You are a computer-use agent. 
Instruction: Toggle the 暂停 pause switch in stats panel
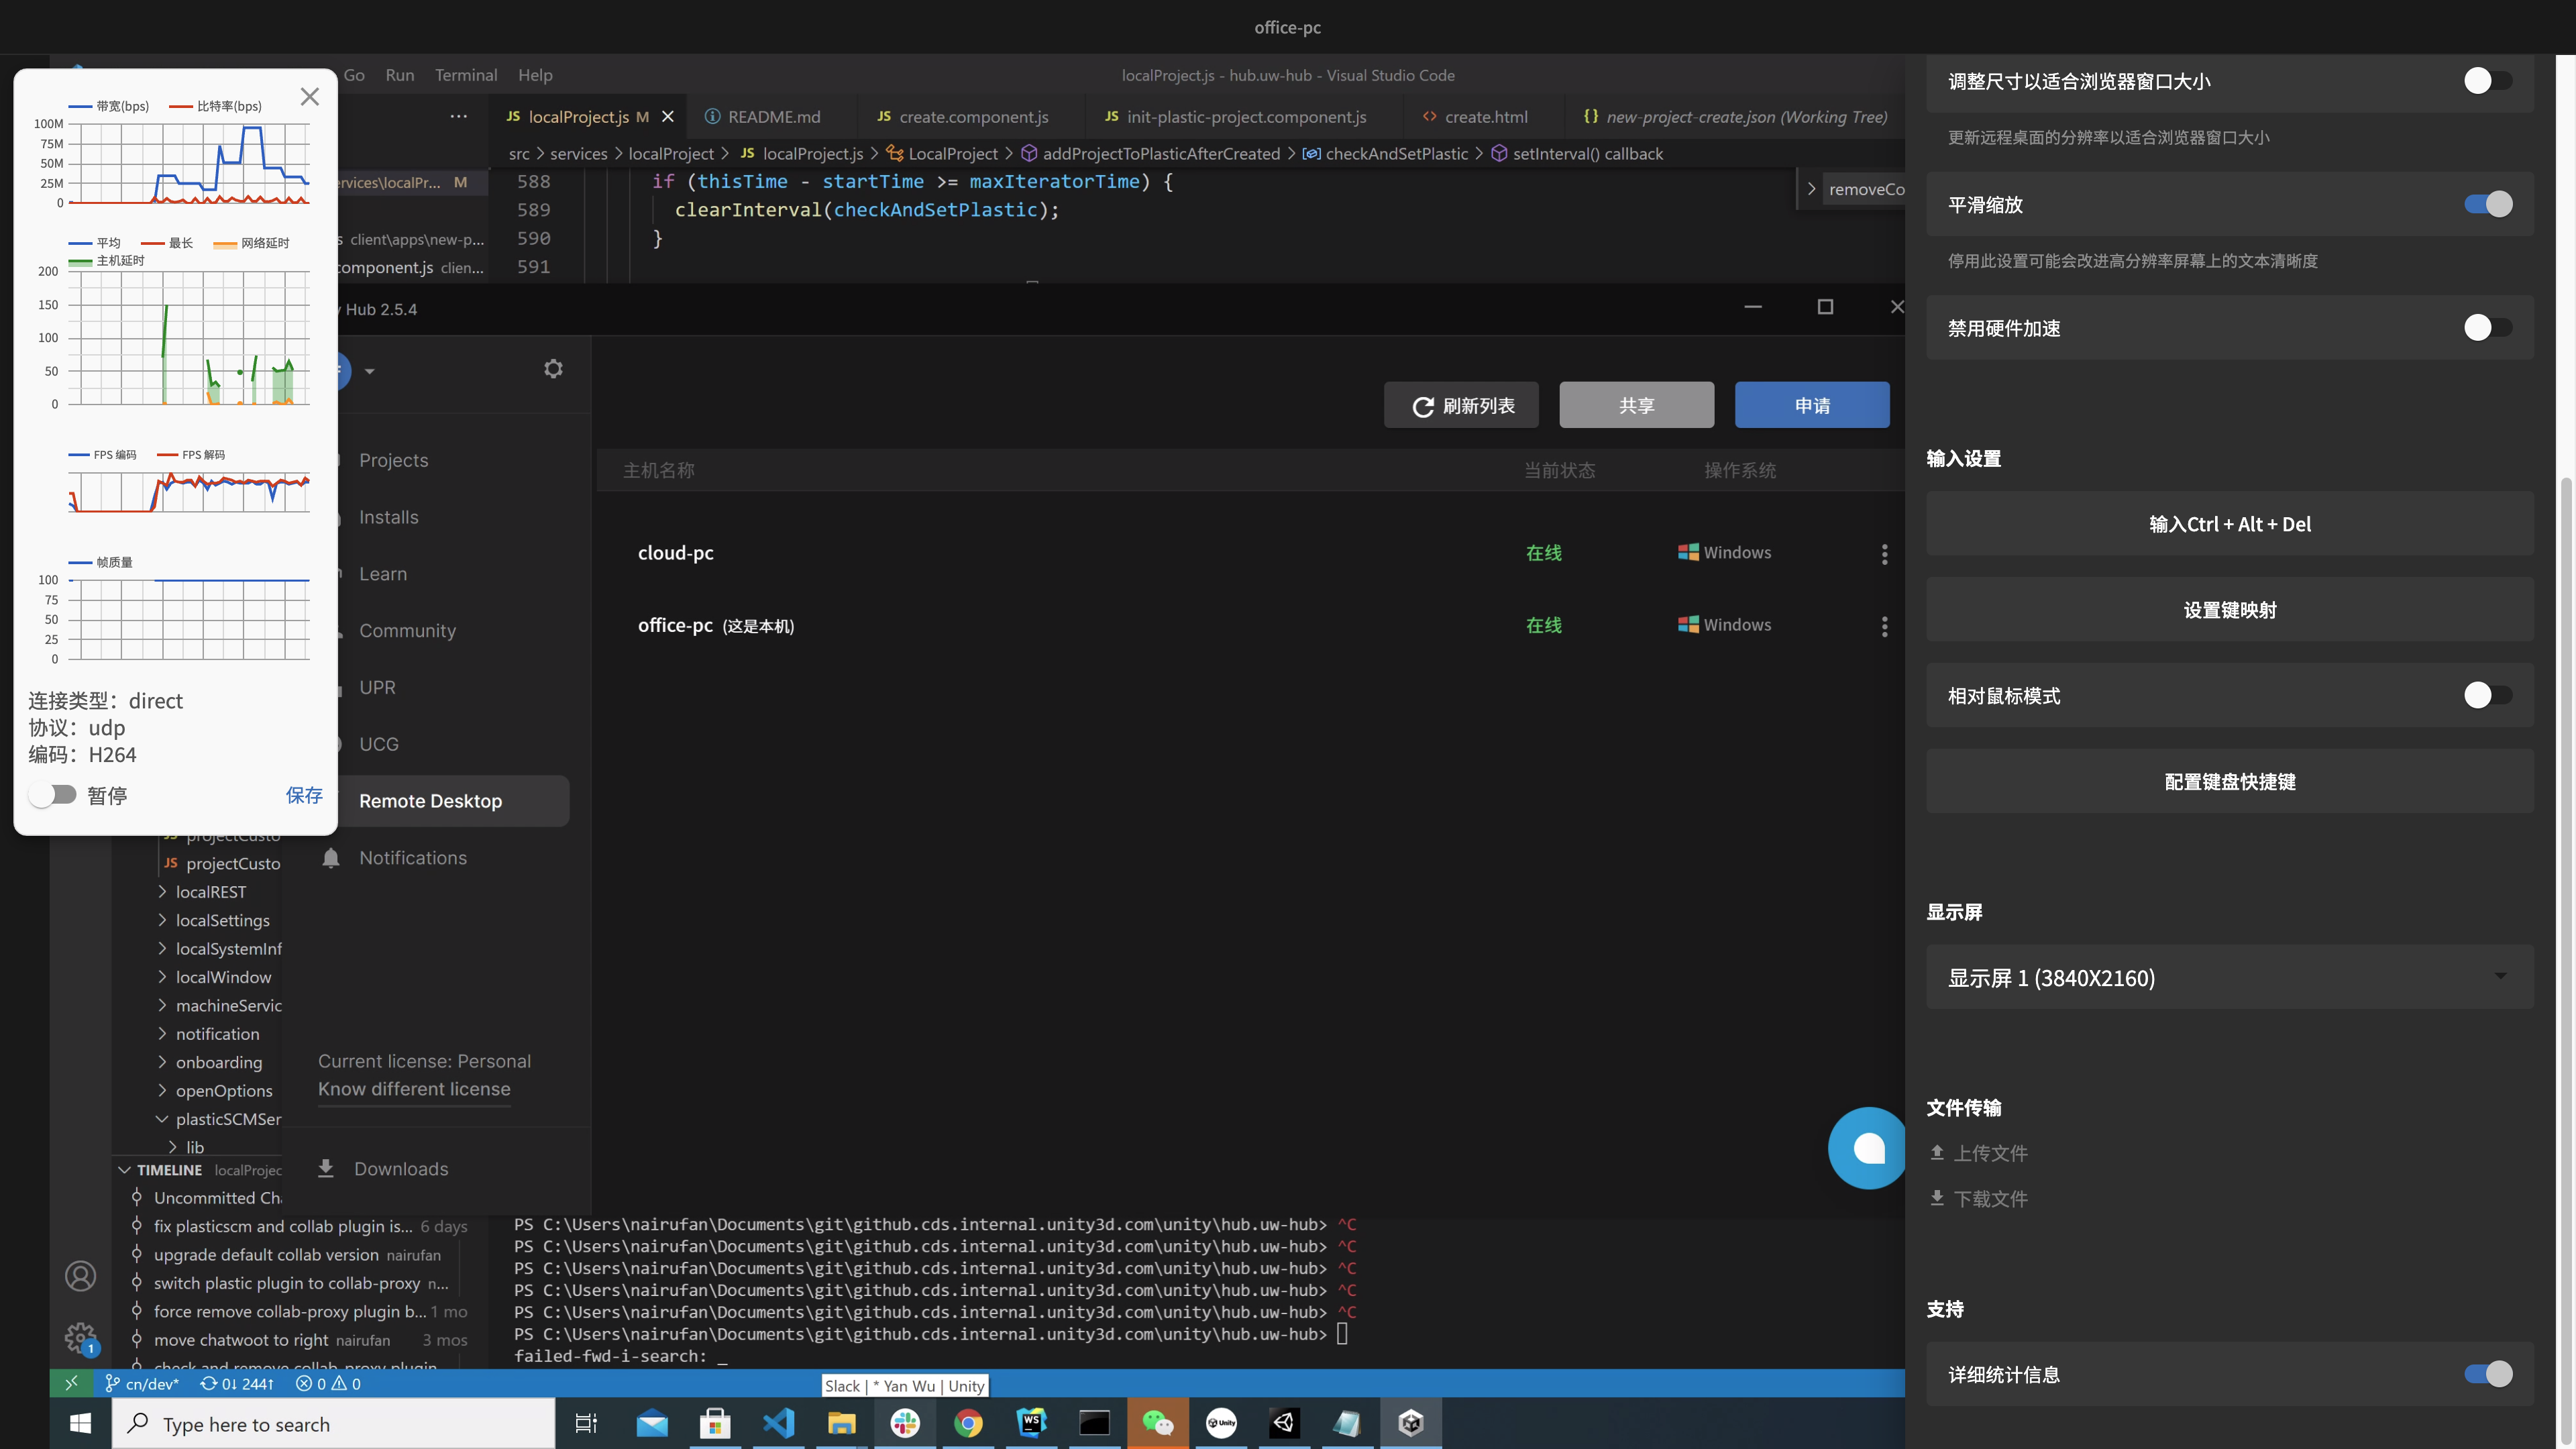click(53, 795)
